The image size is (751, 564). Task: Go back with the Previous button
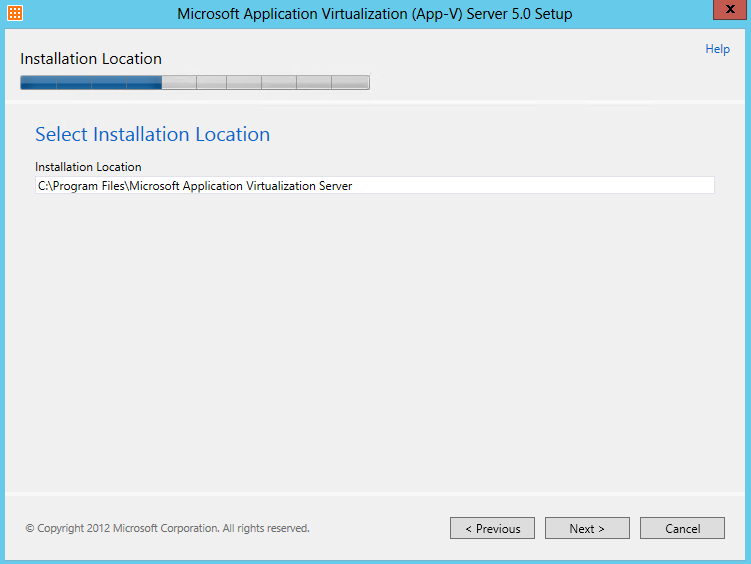(492, 528)
